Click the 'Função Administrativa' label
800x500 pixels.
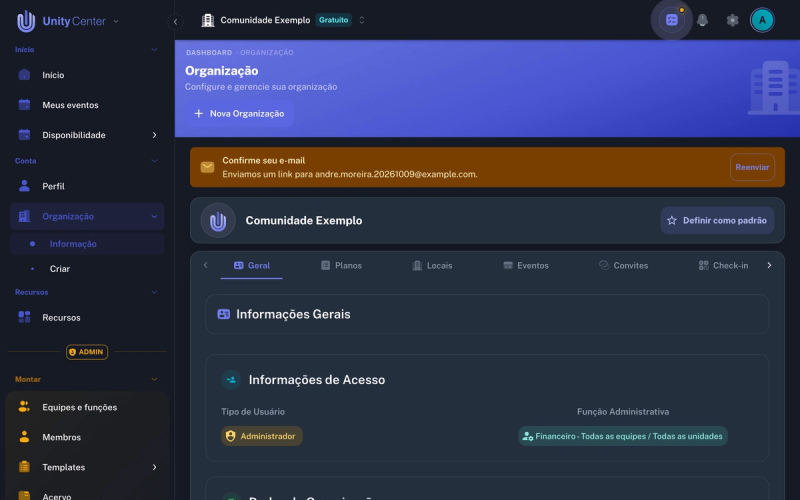pos(623,412)
